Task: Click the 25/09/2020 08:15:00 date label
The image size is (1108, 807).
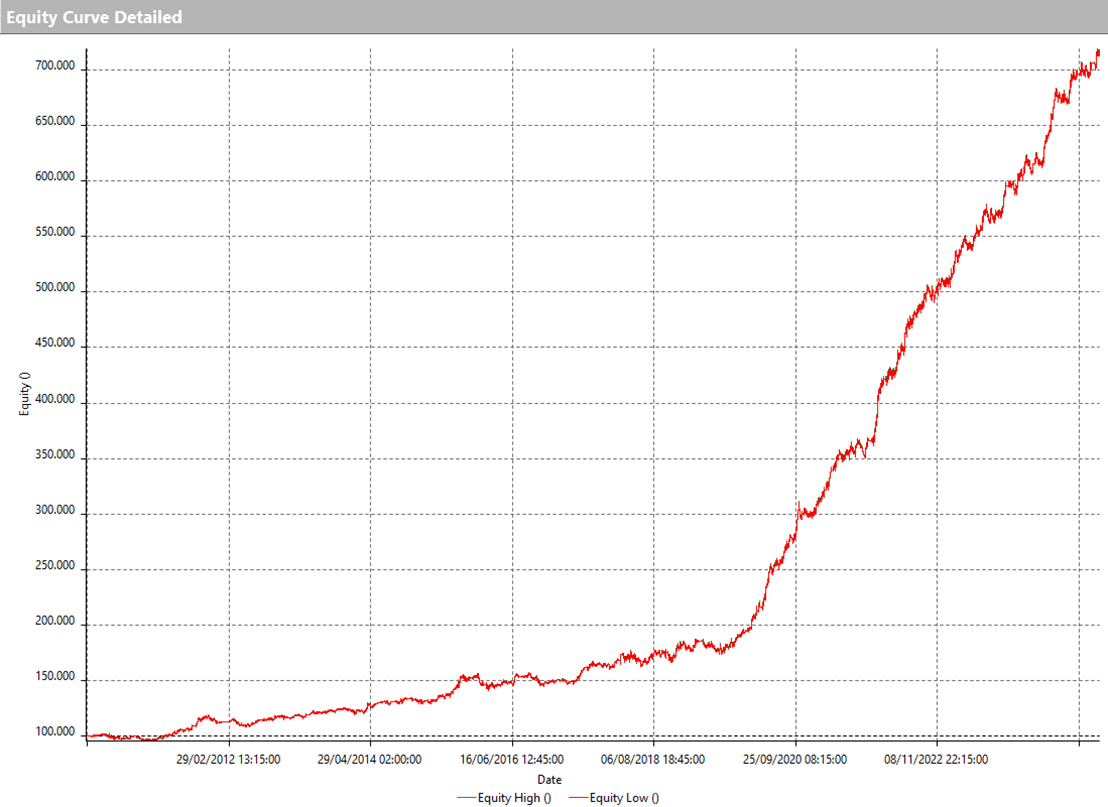Action: pyautogui.click(x=796, y=760)
